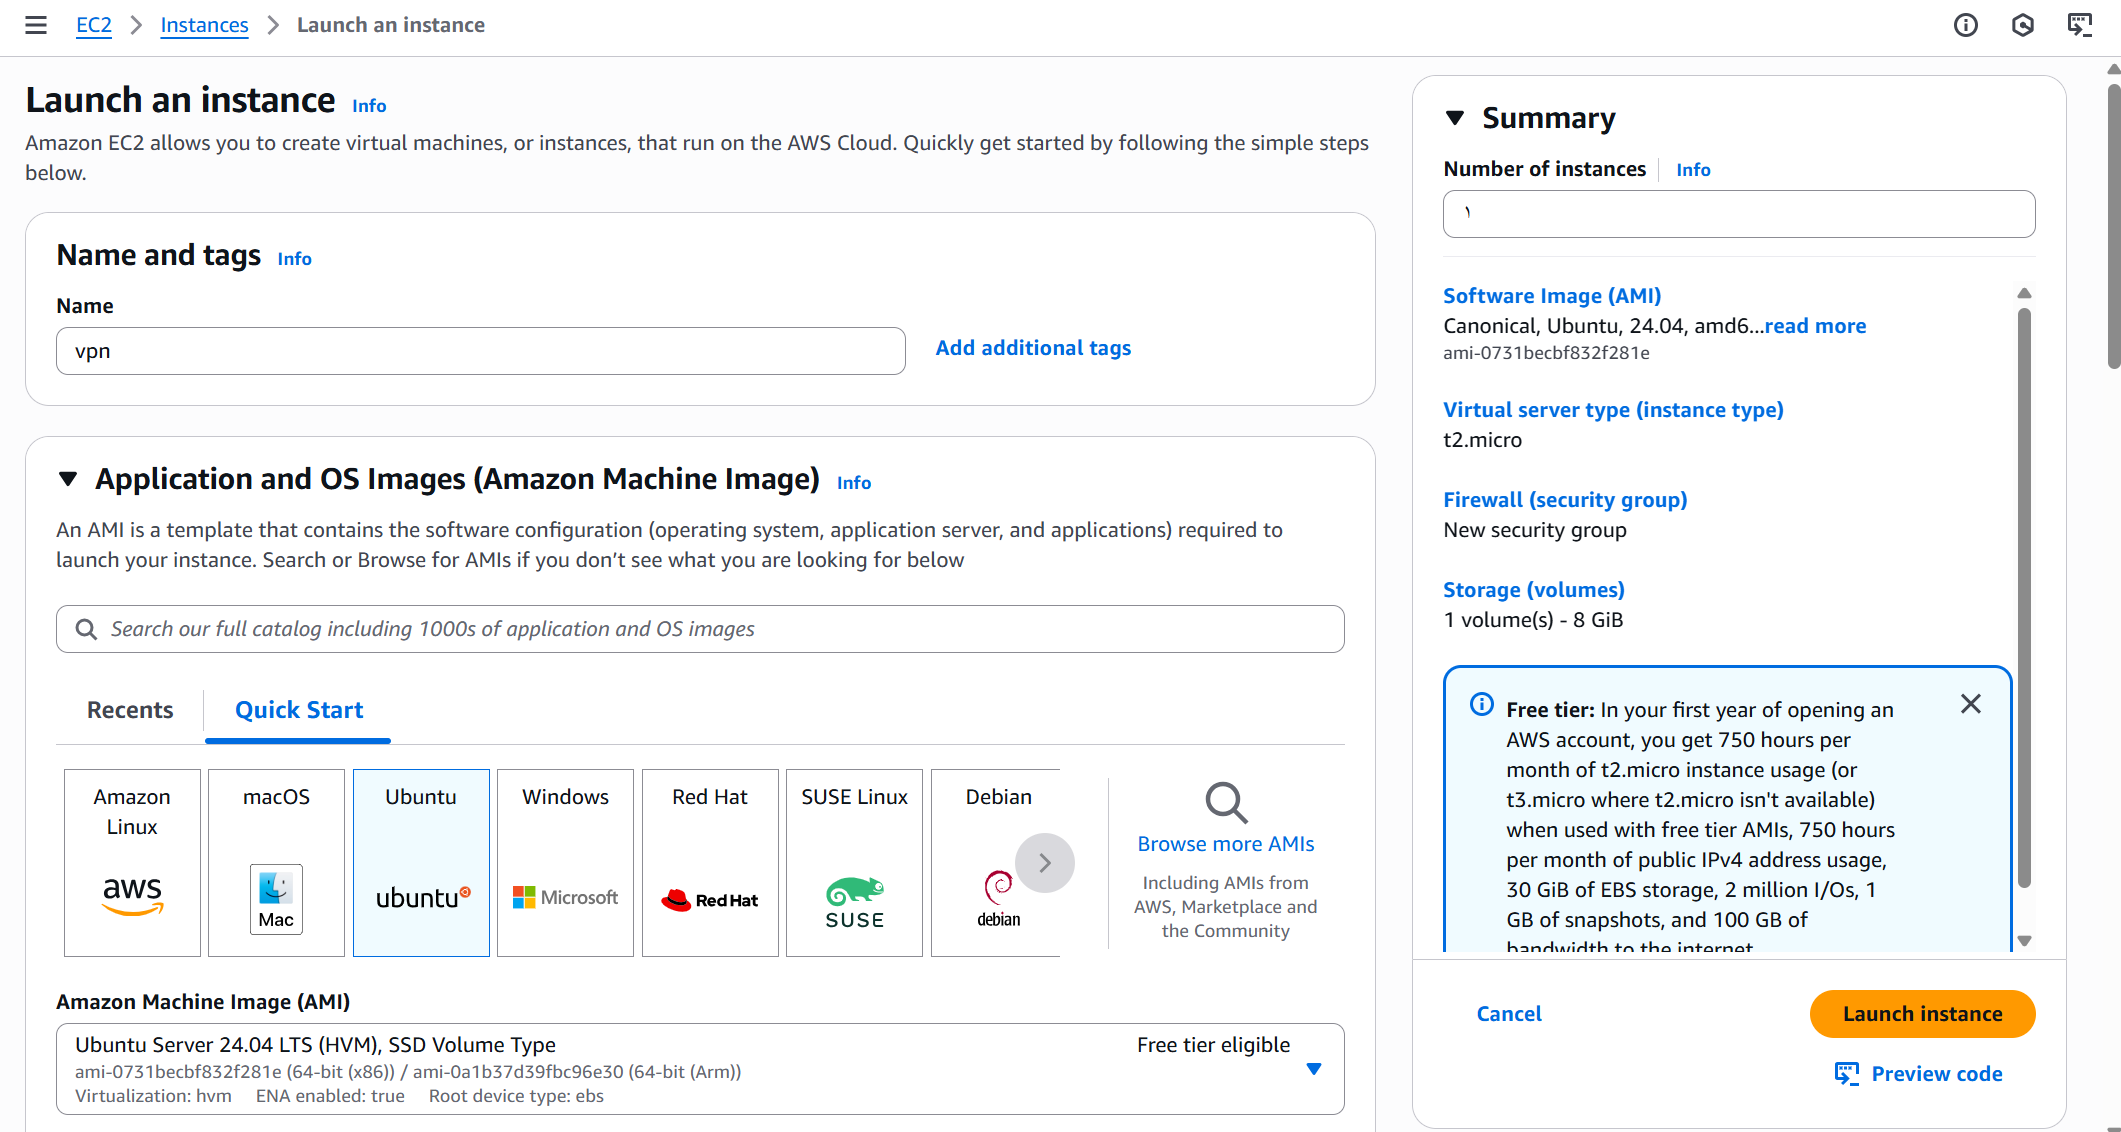Collapse the Summary panel triangle

click(x=1455, y=118)
